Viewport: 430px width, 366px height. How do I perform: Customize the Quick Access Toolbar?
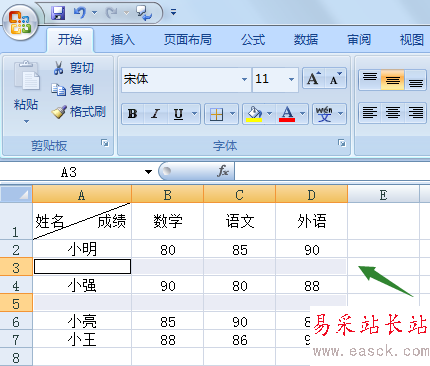coord(173,12)
